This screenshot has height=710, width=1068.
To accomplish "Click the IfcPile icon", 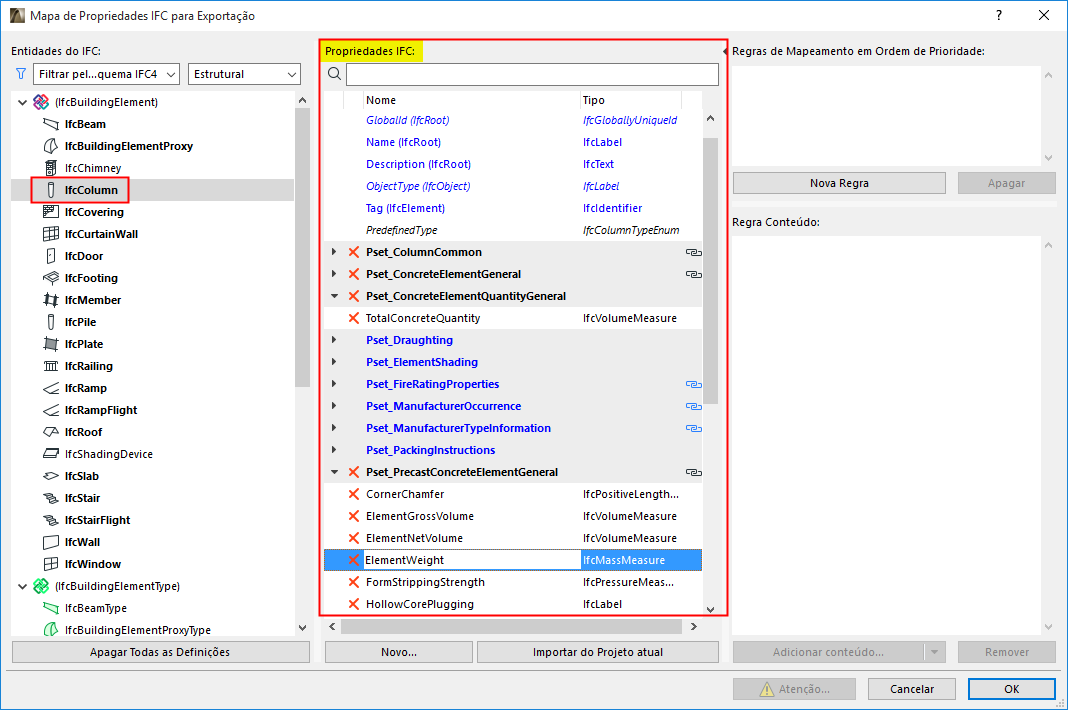I will pos(50,322).
